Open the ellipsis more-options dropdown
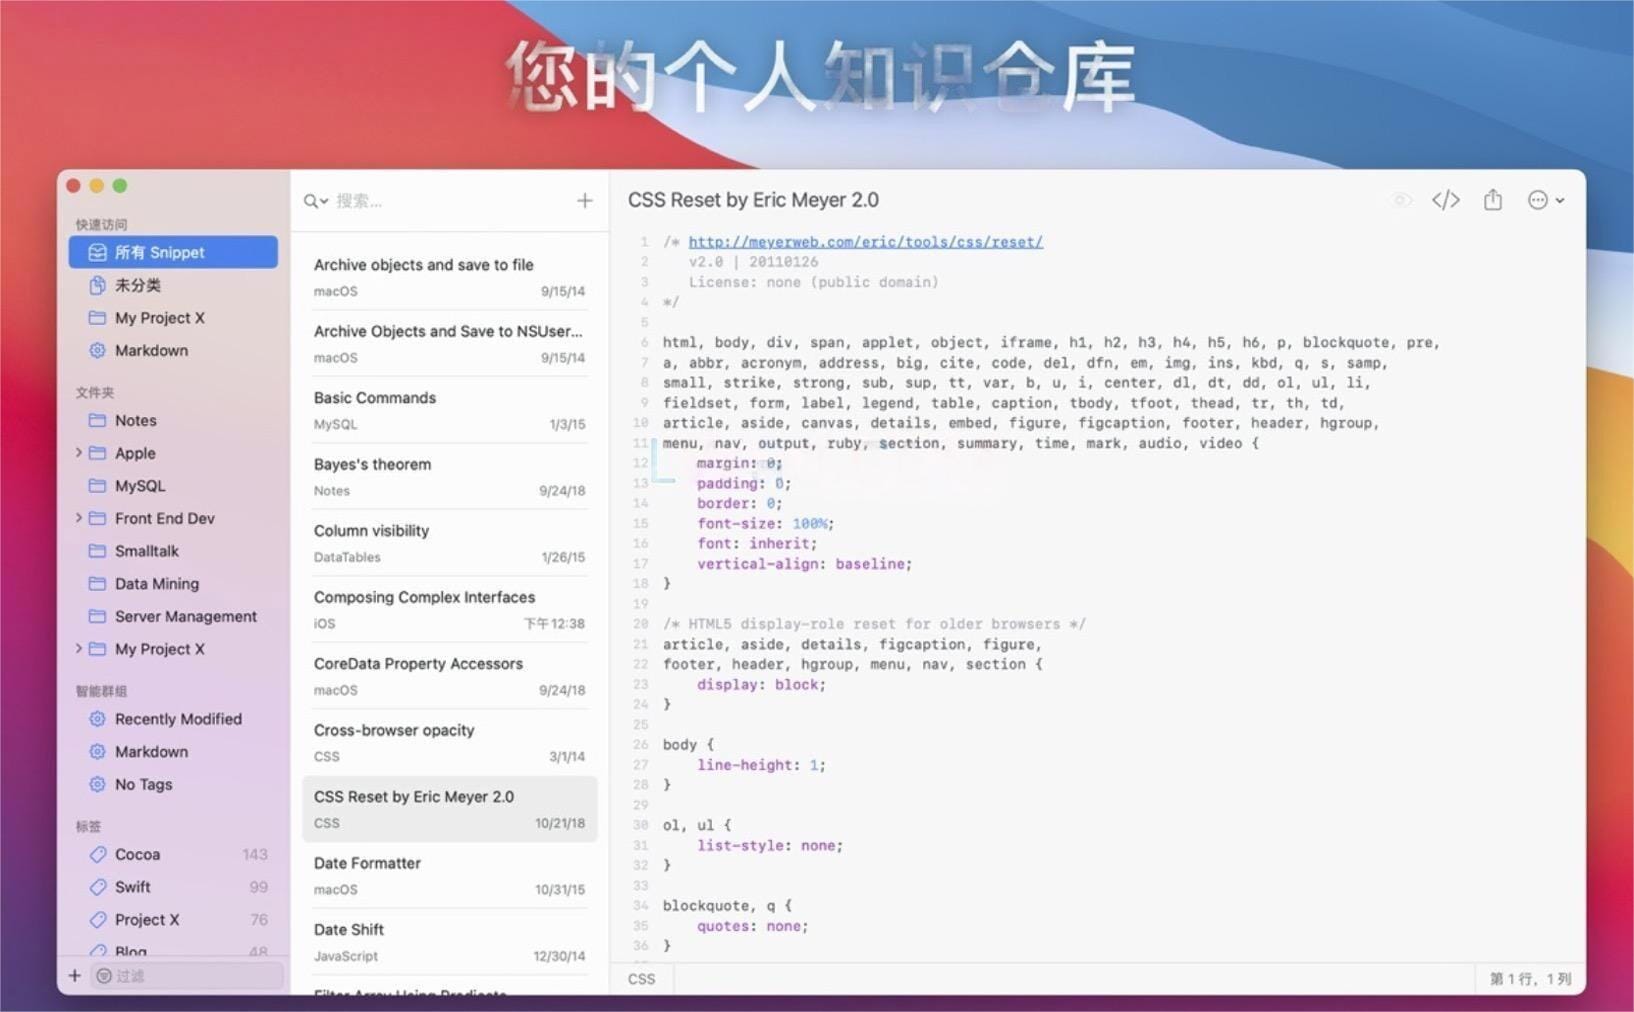 pos(1545,200)
